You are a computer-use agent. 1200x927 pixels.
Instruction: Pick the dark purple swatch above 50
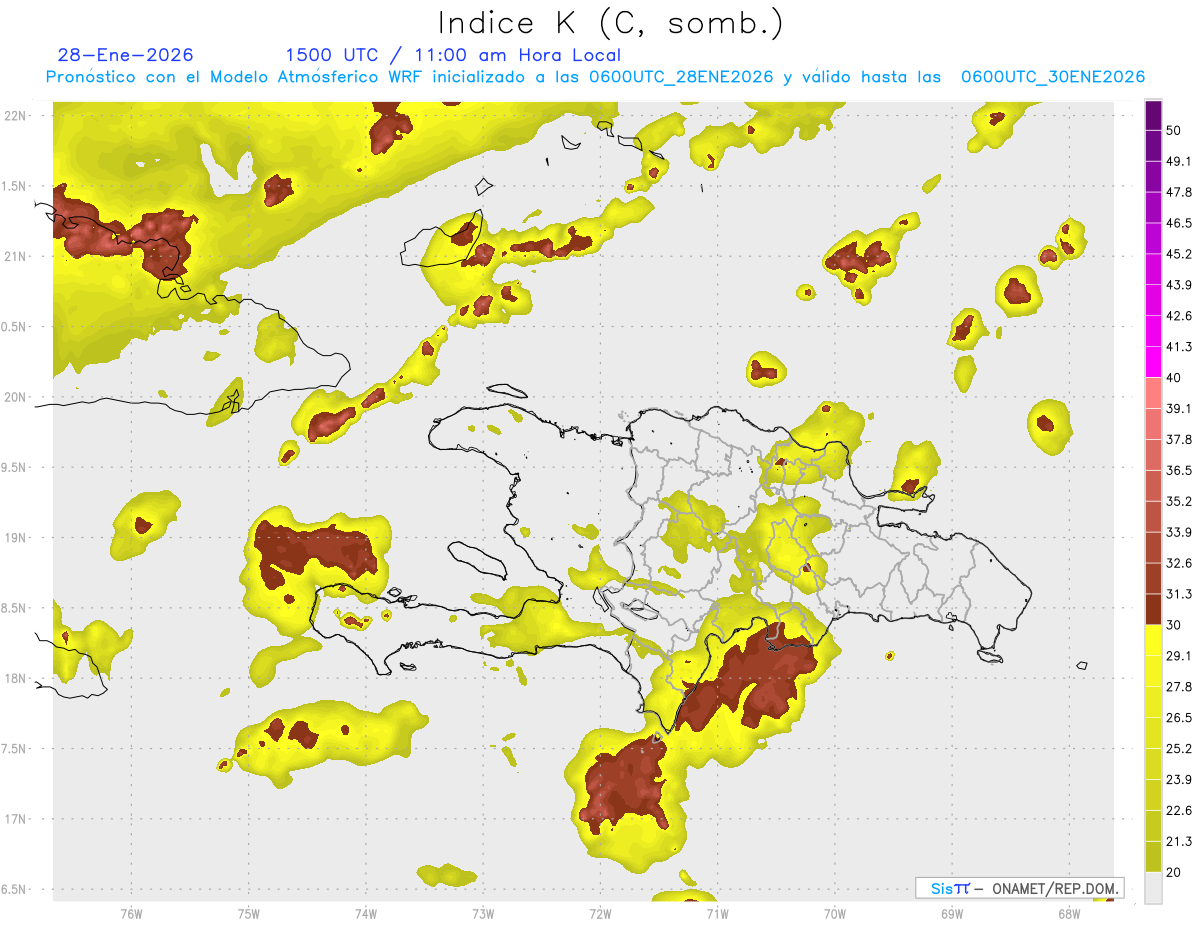pos(1153,115)
